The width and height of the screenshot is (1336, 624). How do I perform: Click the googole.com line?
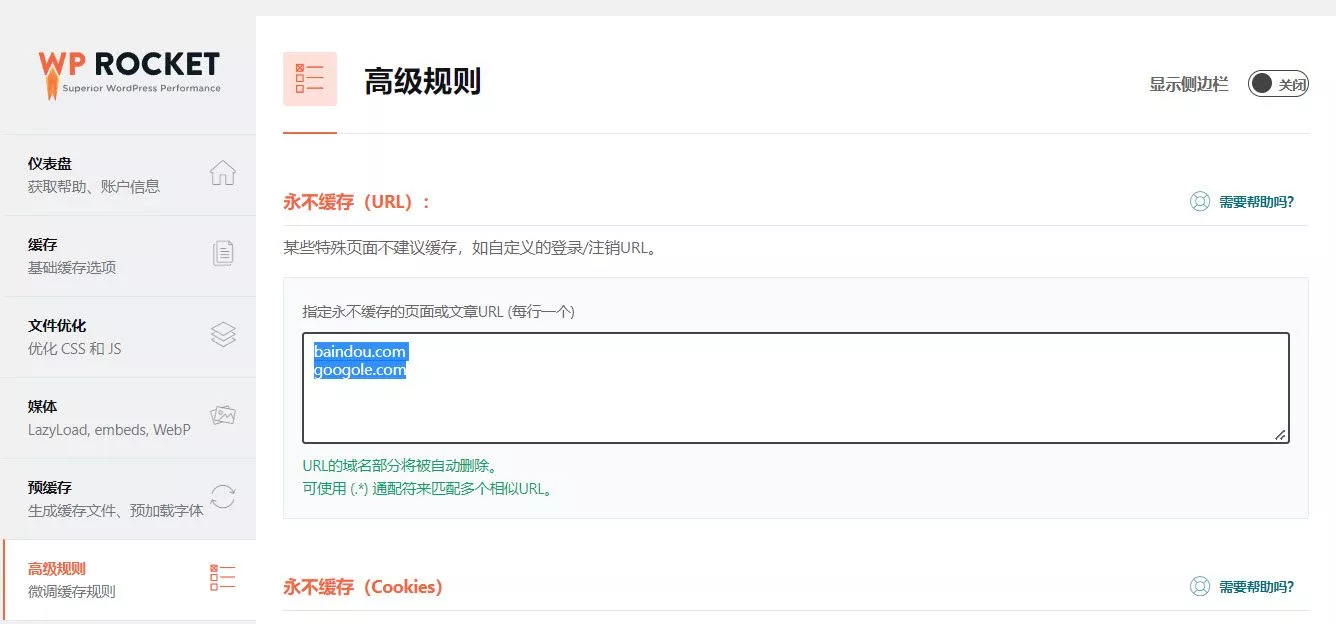point(360,370)
